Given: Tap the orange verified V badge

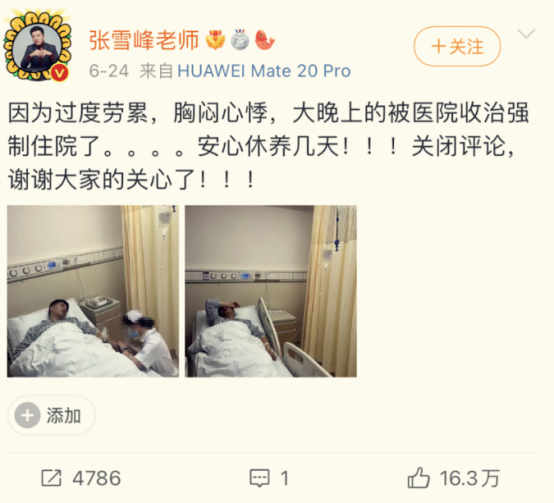Looking at the screenshot, I should tap(60, 73).
